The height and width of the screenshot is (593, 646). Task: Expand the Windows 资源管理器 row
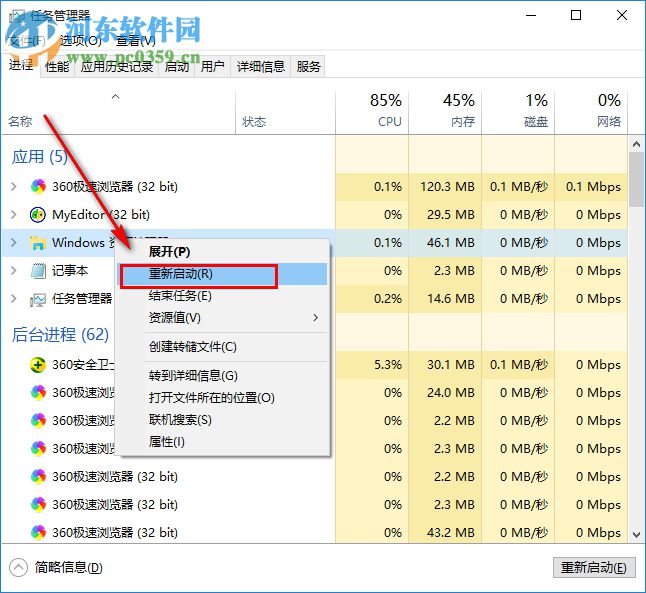click(x=14, y=243)
